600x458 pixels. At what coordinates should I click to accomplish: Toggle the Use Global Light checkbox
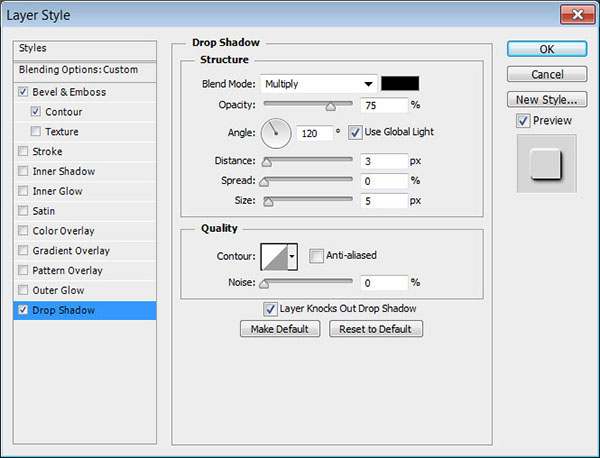pos(354,132)
